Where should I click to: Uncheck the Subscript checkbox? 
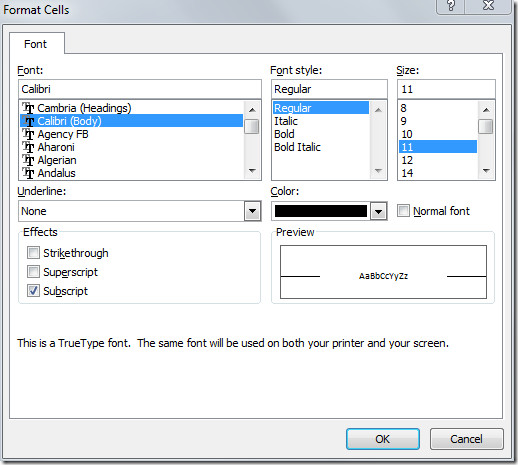[x=33, y=291]
